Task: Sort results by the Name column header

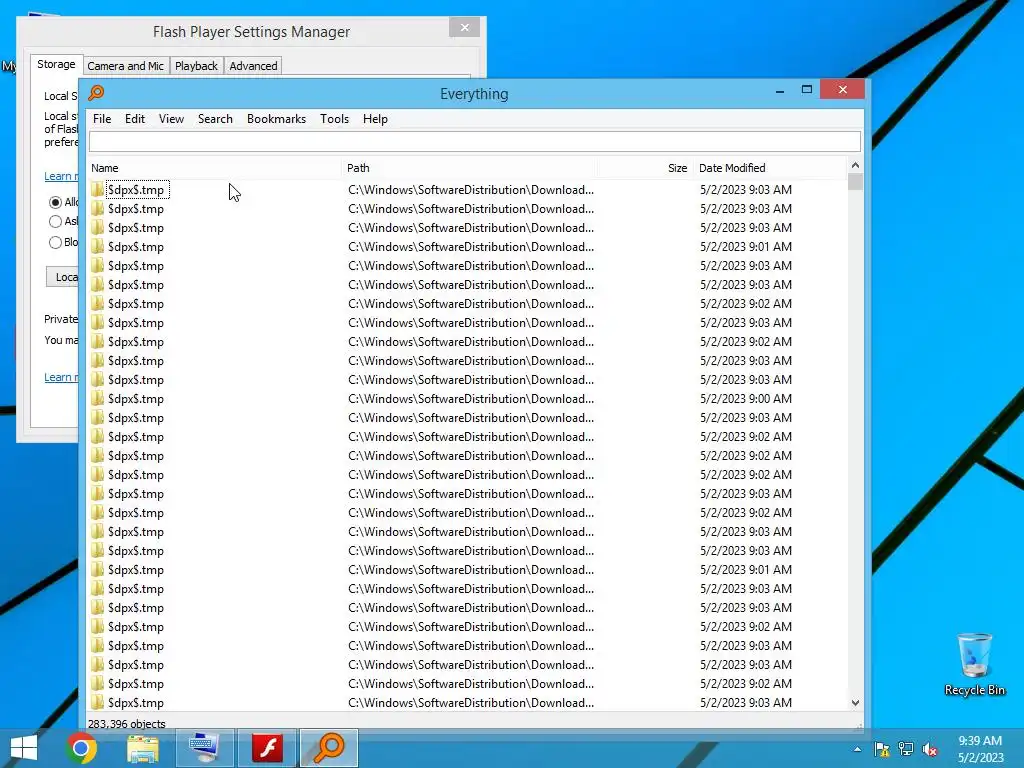Action: pyautogui.click(x=214, y=168)
